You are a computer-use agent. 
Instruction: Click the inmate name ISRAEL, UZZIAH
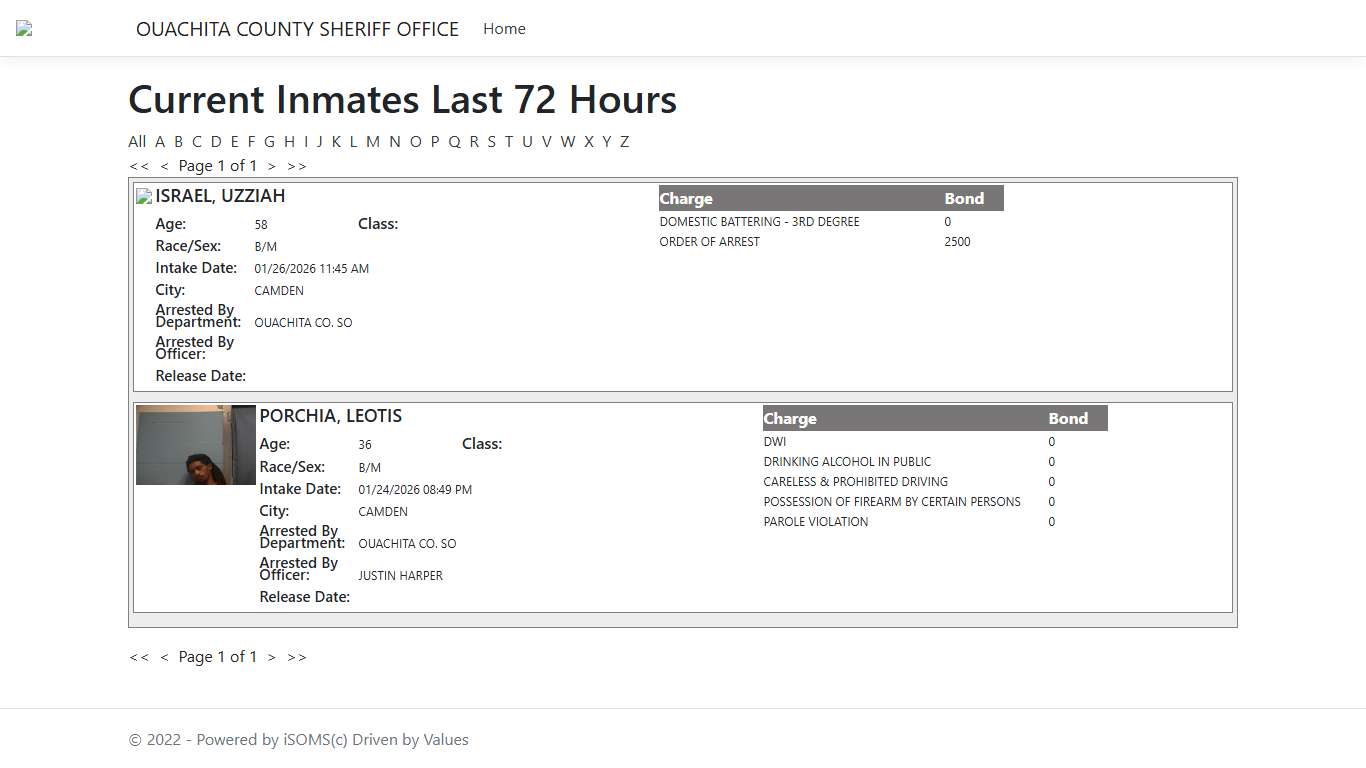(220, 196)
